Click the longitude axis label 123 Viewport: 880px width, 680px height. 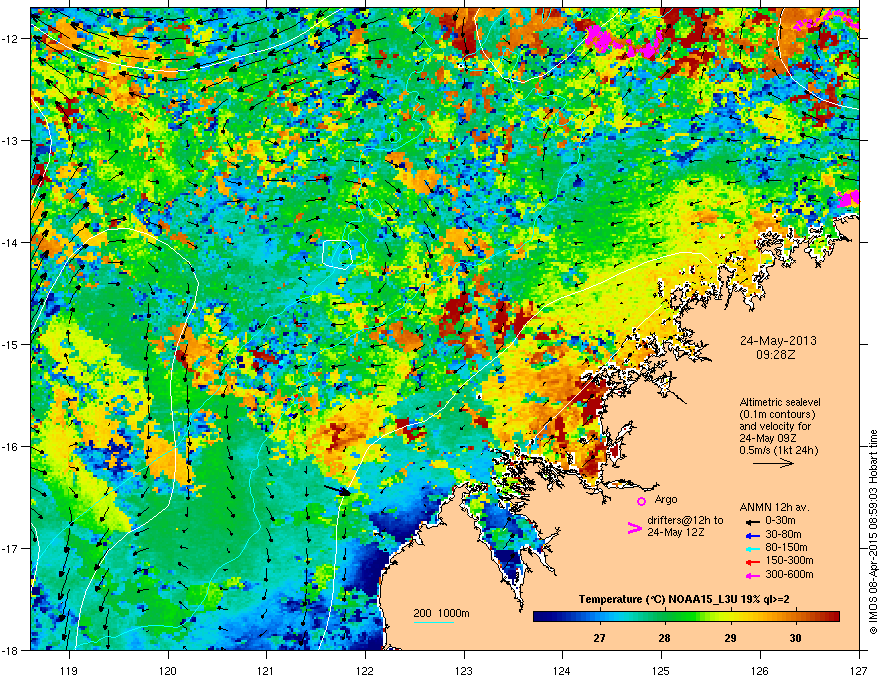[464, 670]
